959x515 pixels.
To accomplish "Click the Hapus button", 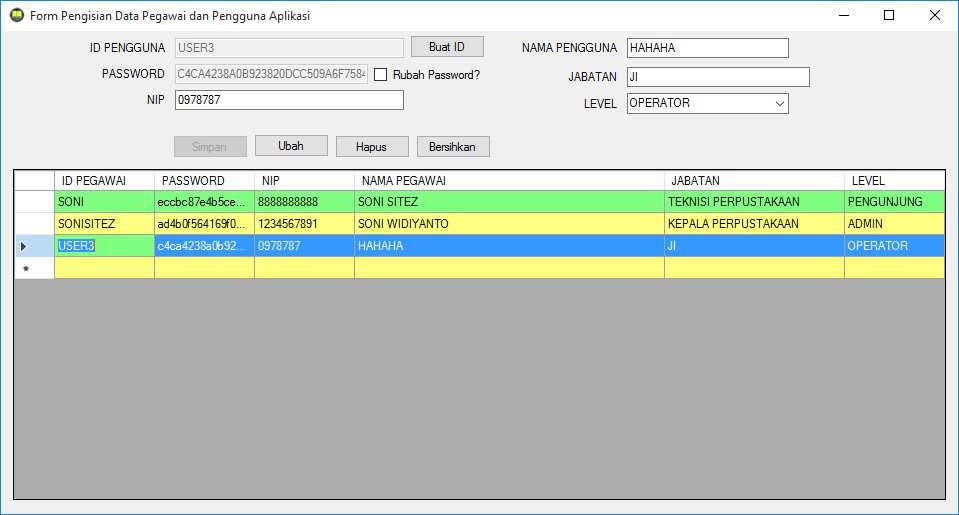I will pyautogui.click(x=372, y=147).
